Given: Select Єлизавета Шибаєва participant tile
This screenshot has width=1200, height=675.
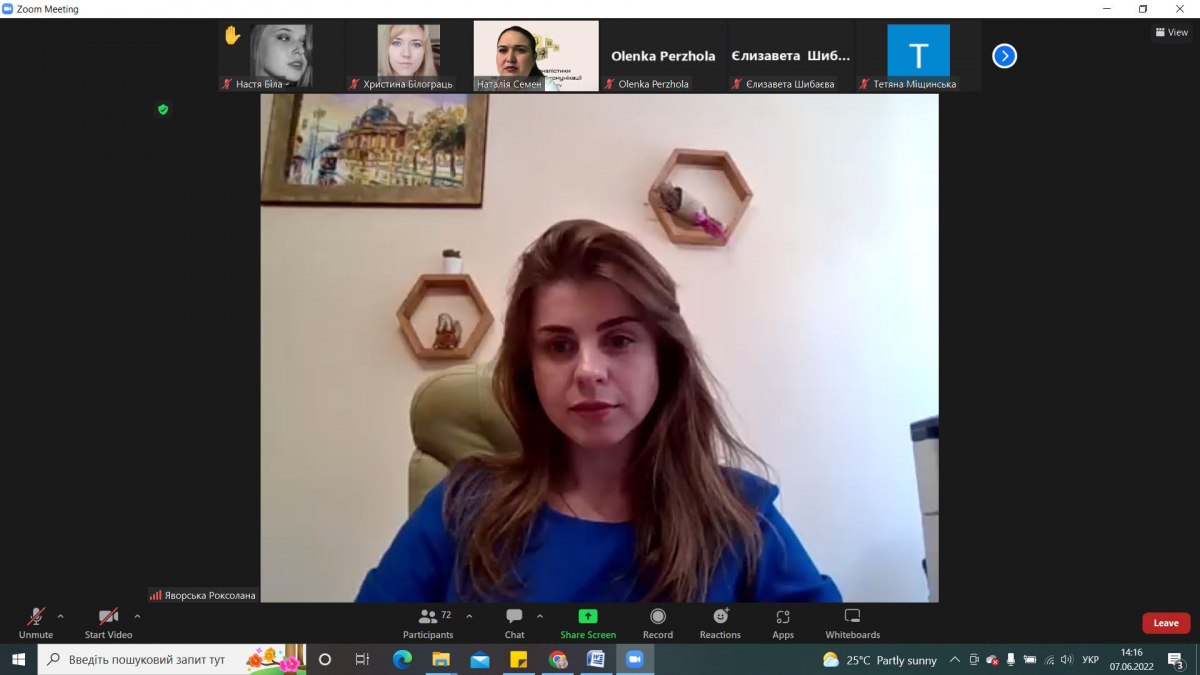Looking at the screenshot, I should (x=791, y=56).
